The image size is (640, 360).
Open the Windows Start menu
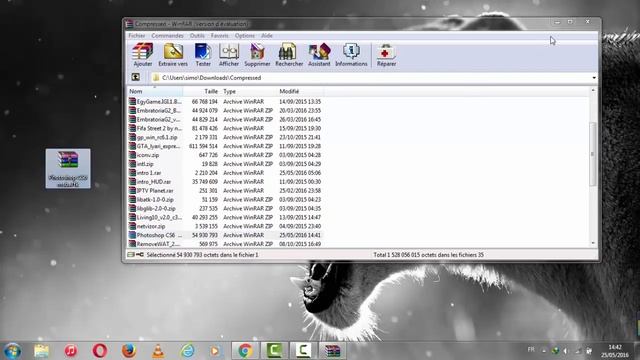coord(12,351)
